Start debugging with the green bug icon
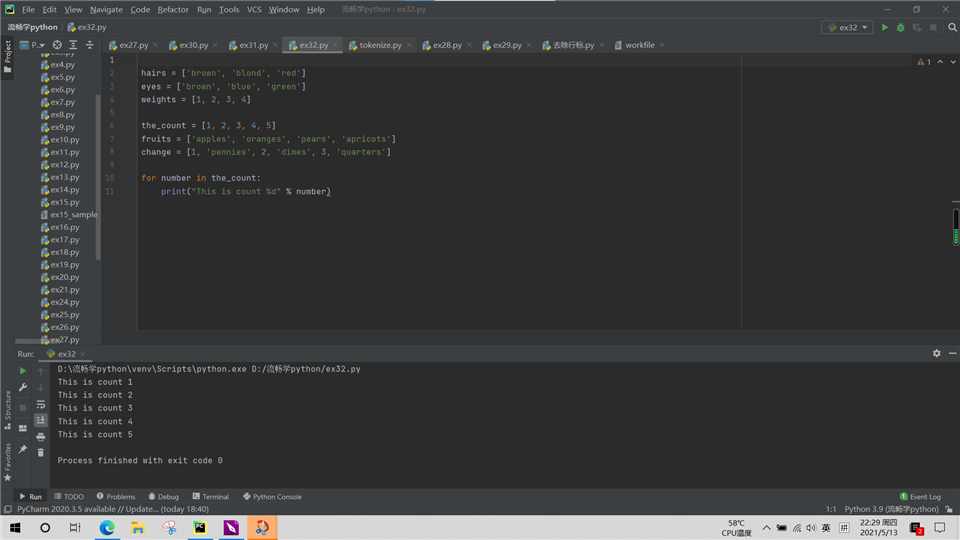The width and height of the screenshot is (960, 540). point(901,28)
